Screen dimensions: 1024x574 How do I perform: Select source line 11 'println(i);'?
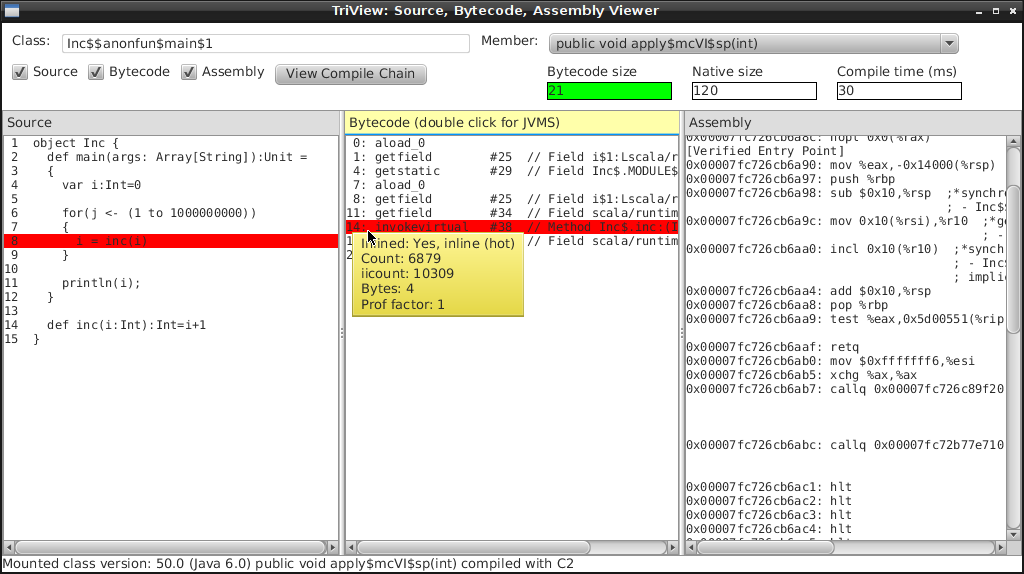[171, 283]
